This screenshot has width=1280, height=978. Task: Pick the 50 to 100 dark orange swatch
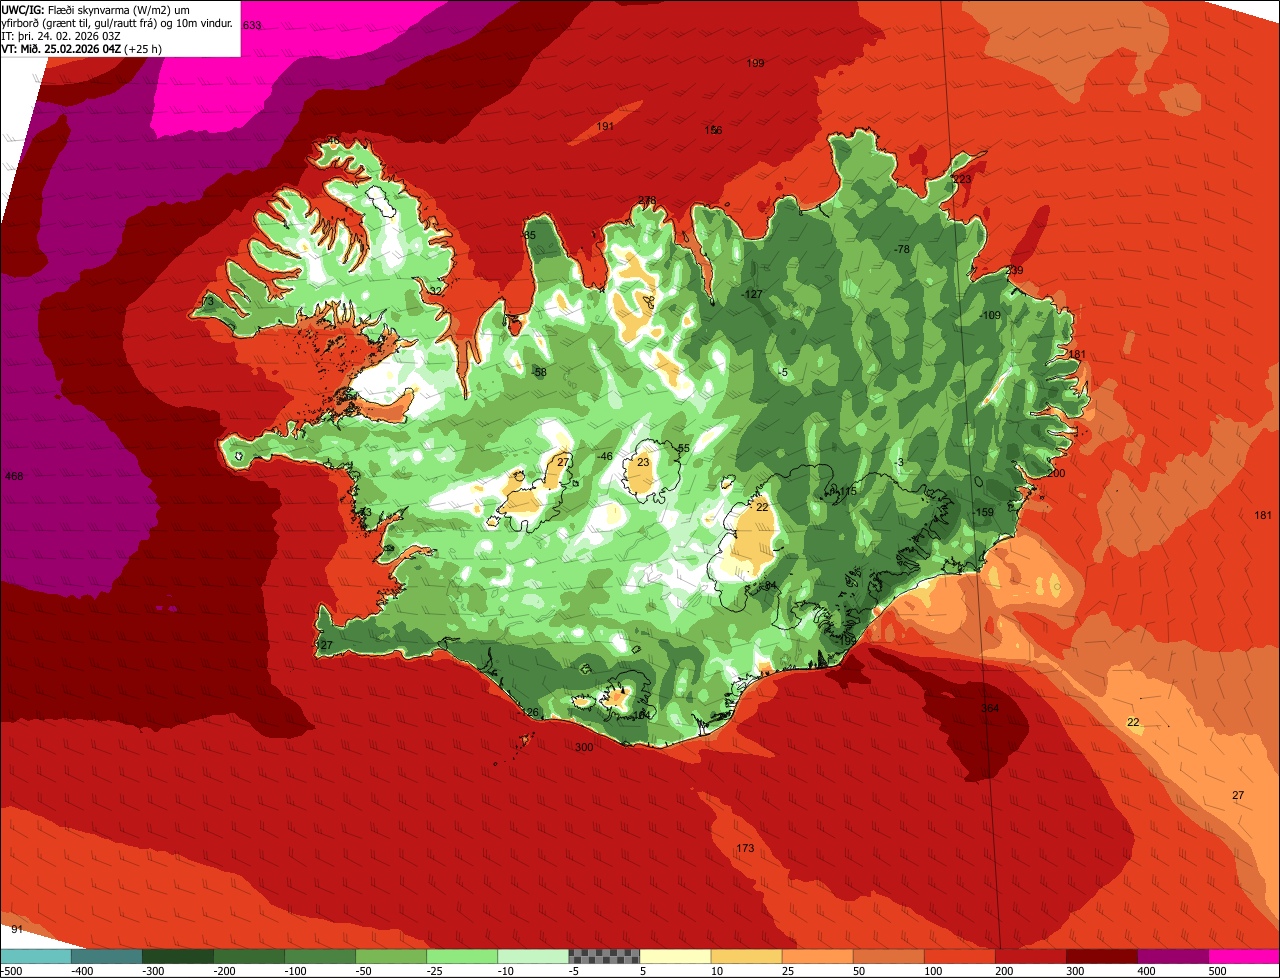coord(888,956)
